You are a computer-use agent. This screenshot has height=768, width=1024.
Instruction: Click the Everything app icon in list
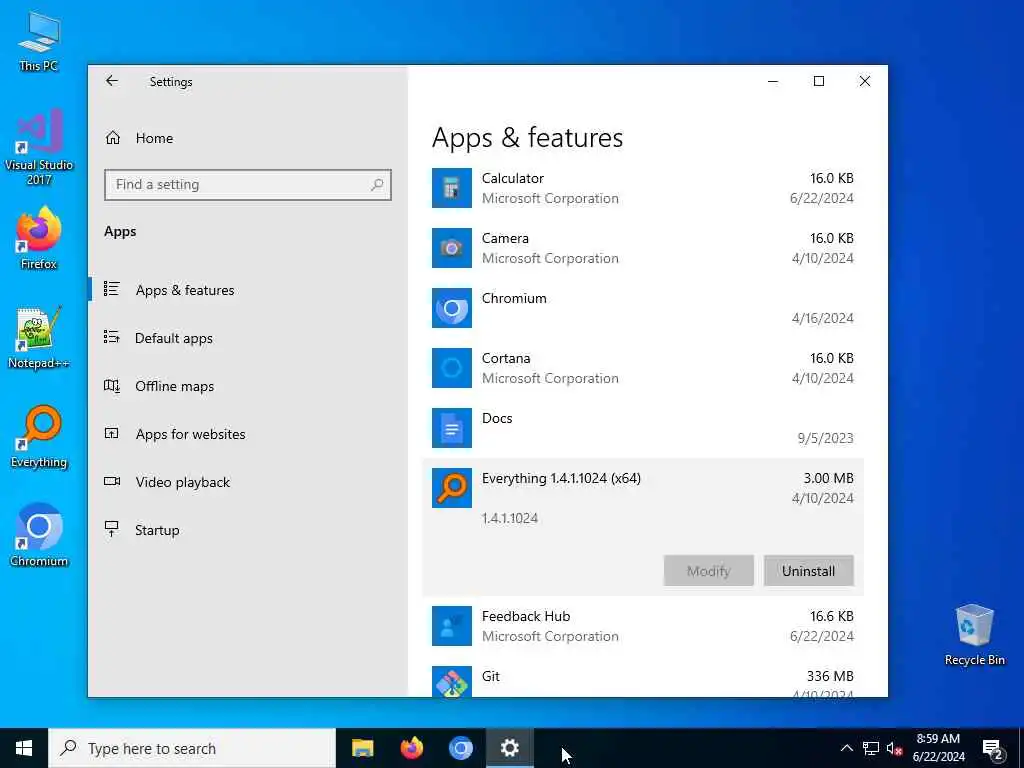point(451,488)
